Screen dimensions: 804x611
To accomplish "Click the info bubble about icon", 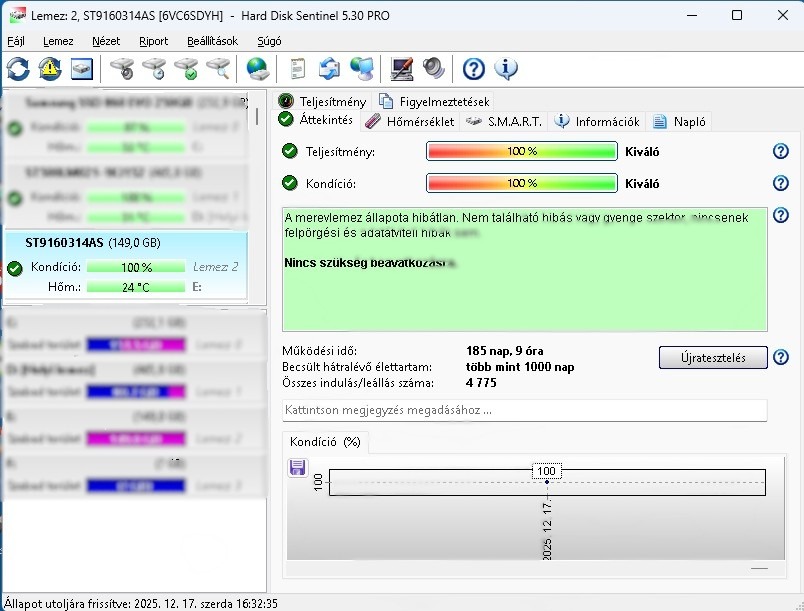I will coord(506,69).
